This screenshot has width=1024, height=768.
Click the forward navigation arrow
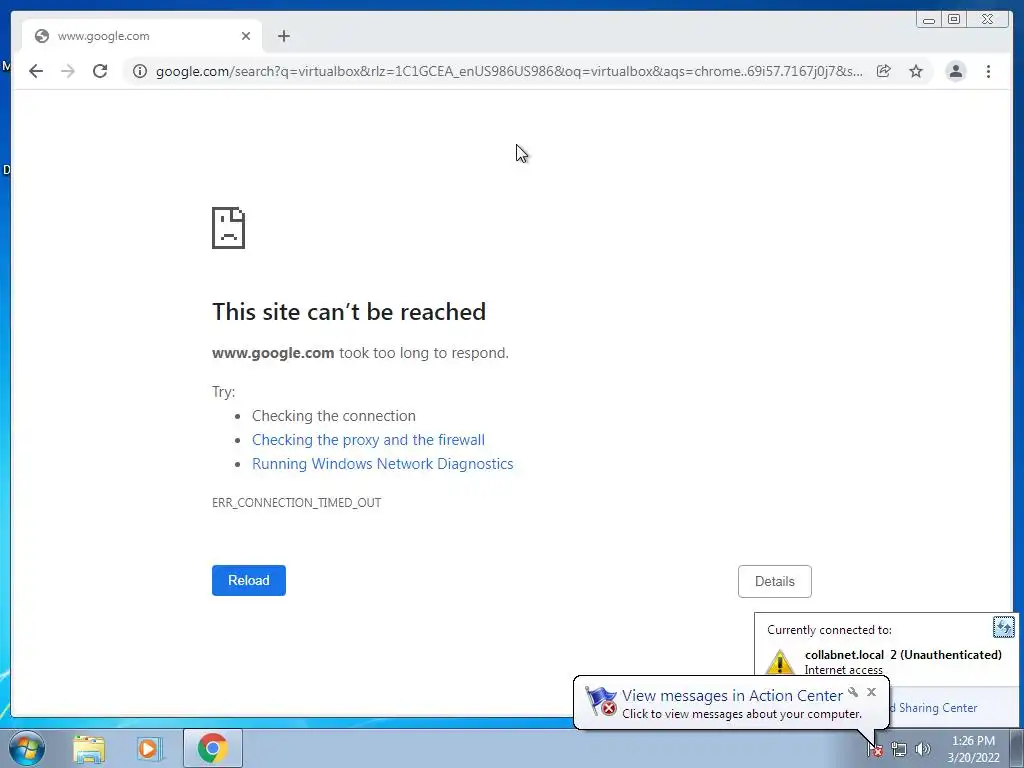pyautogui.click(x=68, y=71)
